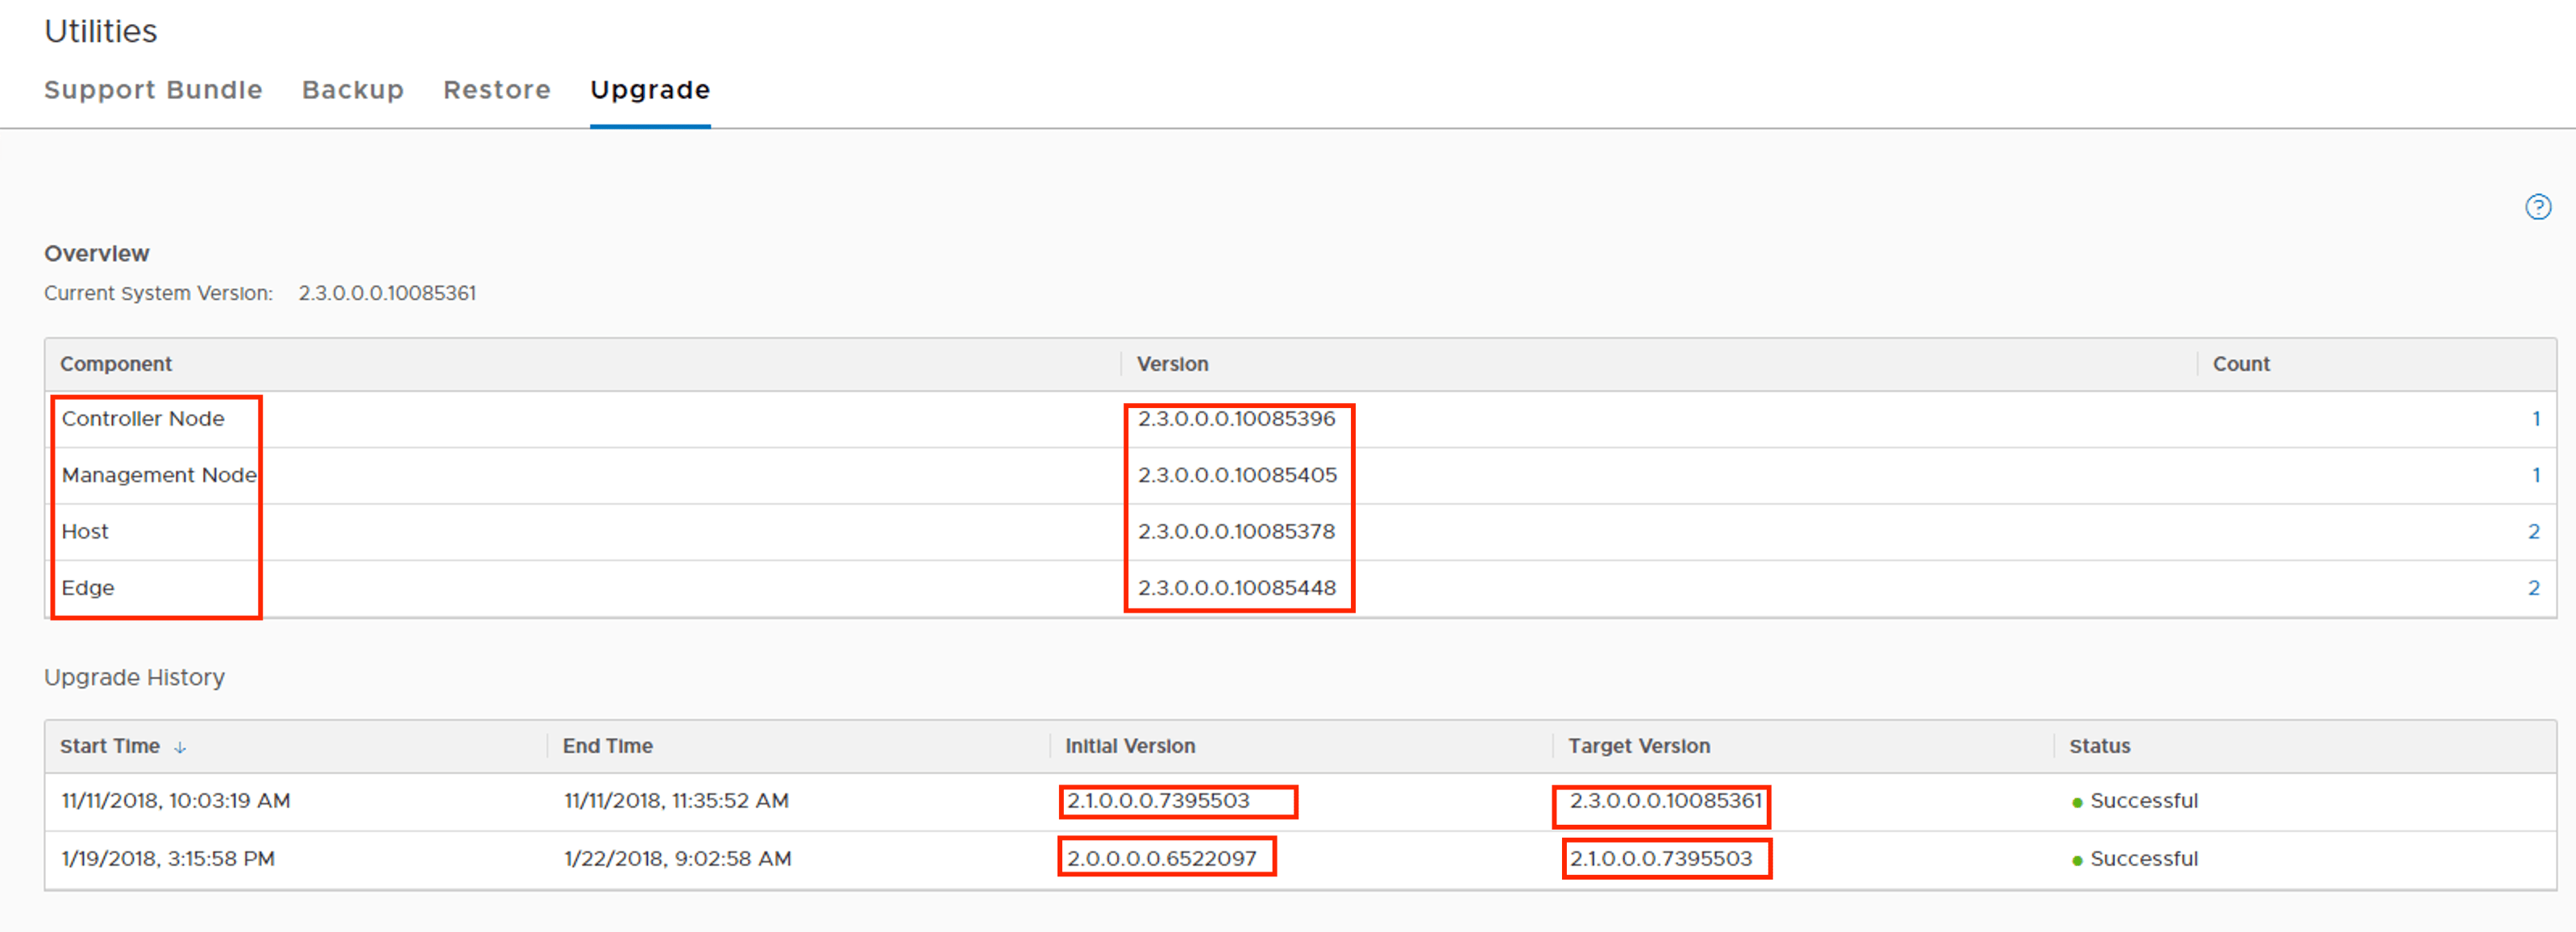
Task: Open the Edge count link
Action: (x=2533, y=588)
